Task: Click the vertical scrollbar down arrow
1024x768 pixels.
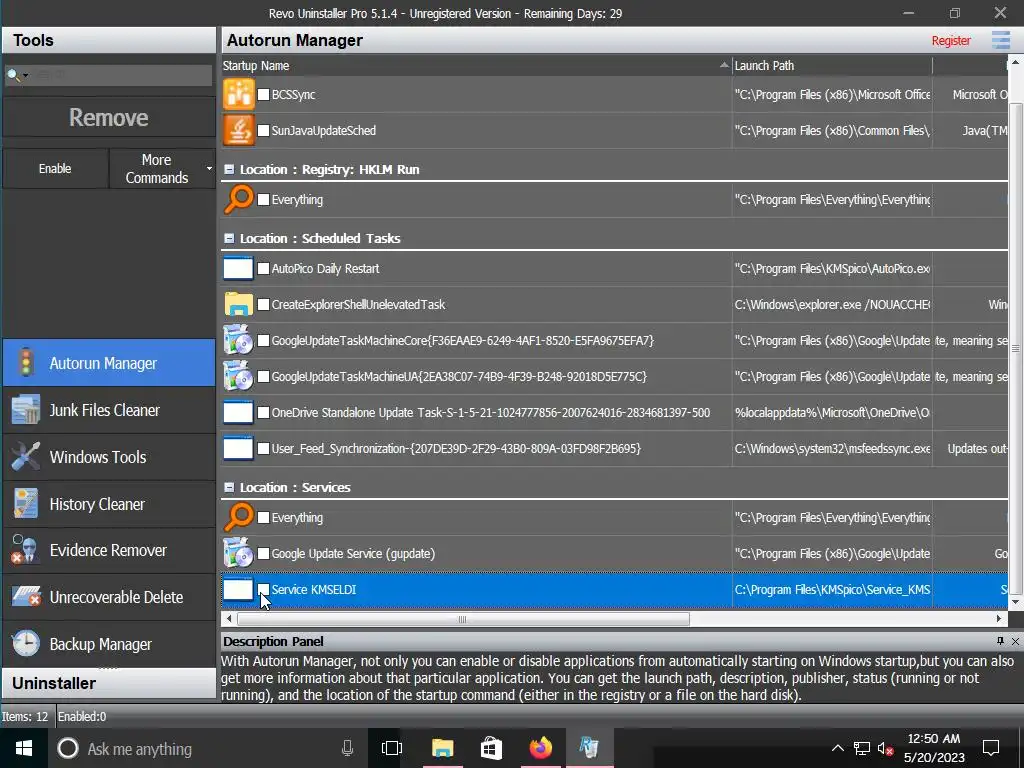Action: [1016, 602]
